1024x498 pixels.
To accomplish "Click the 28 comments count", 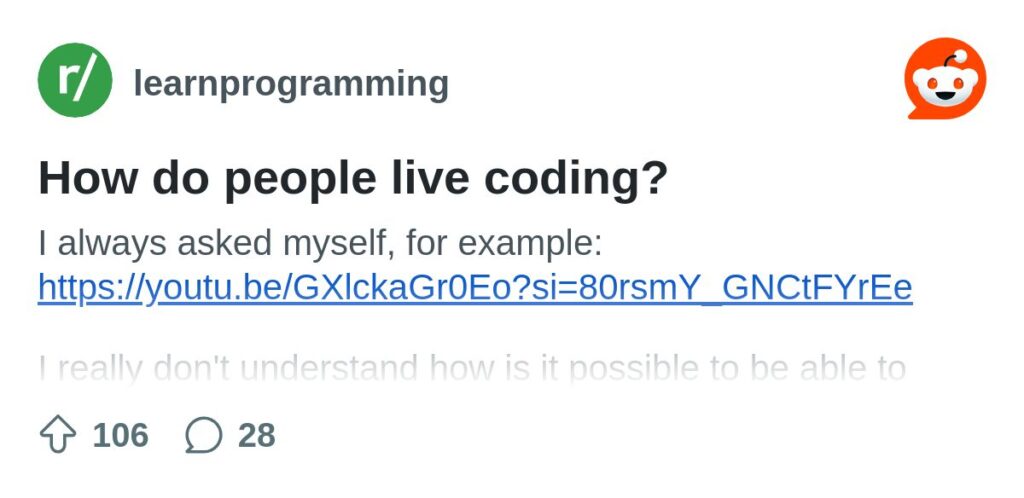I will pos(257,435).
